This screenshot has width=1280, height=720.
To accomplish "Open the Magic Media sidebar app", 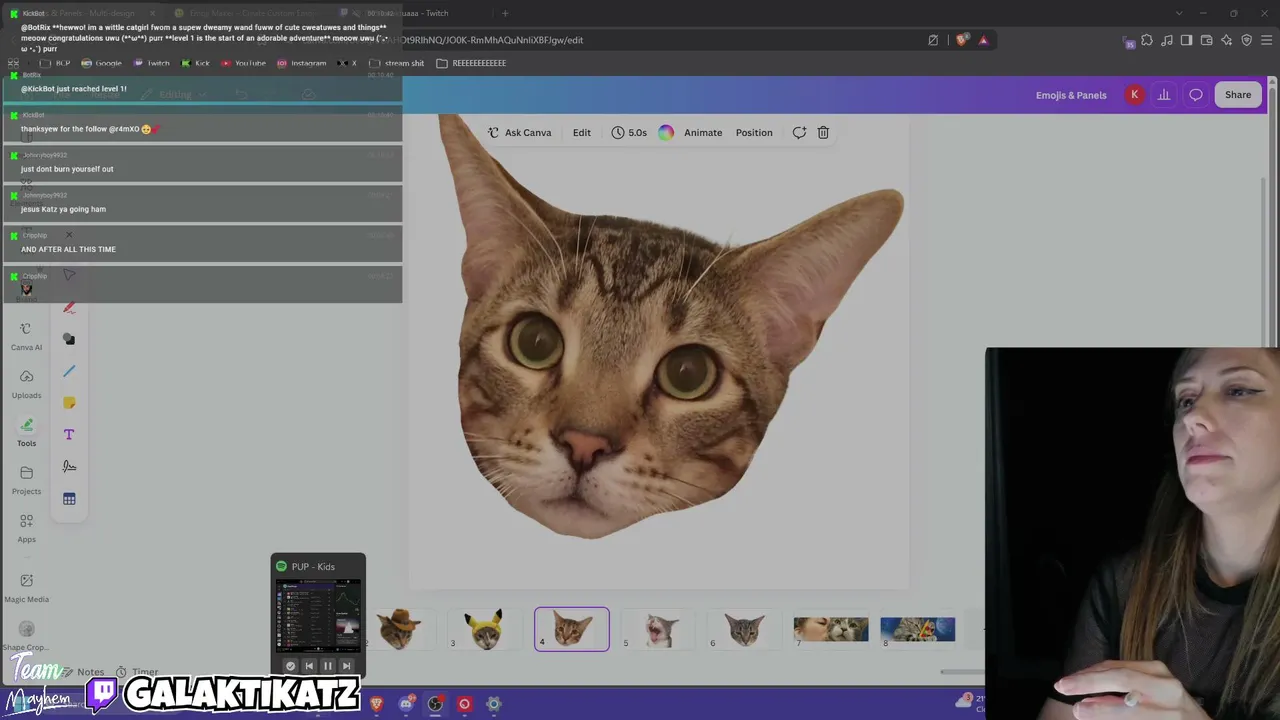I will pyautogui.click(x=26, y=587).
